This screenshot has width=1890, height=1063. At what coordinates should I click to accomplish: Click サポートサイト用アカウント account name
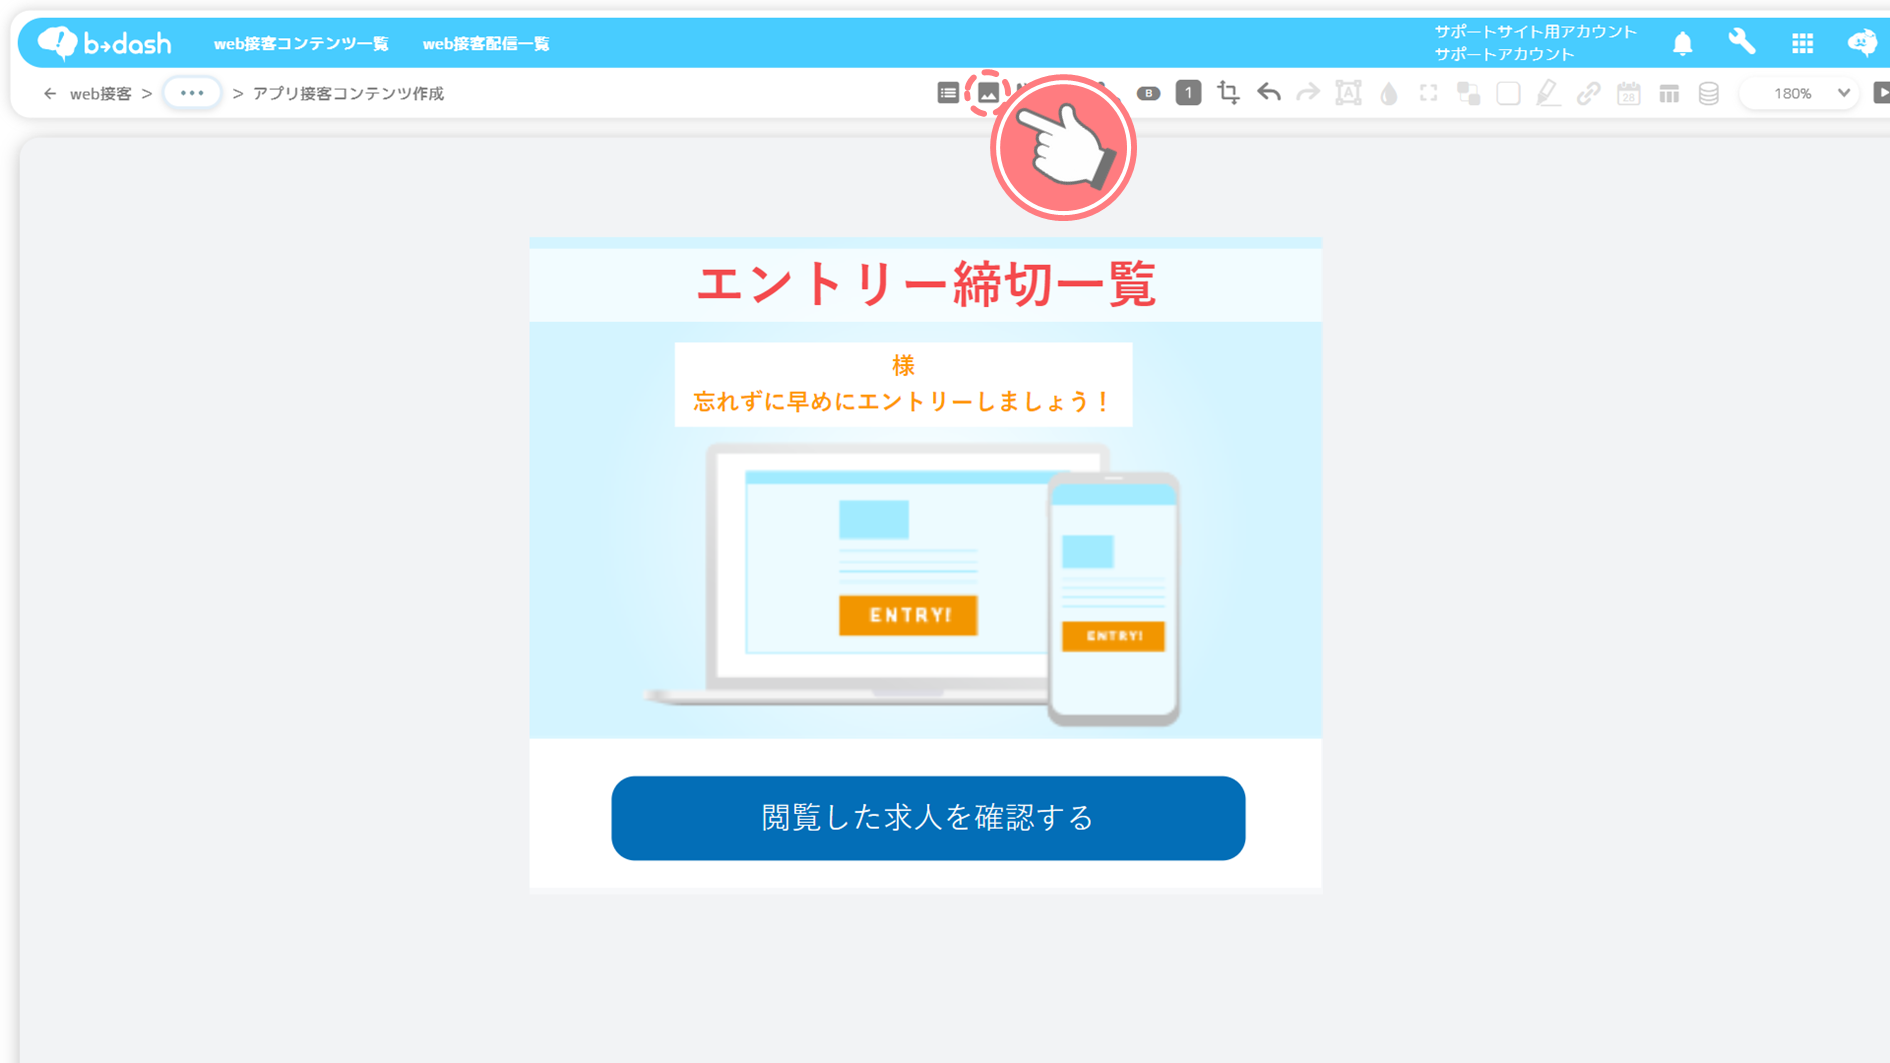[x=1536, y=32]
